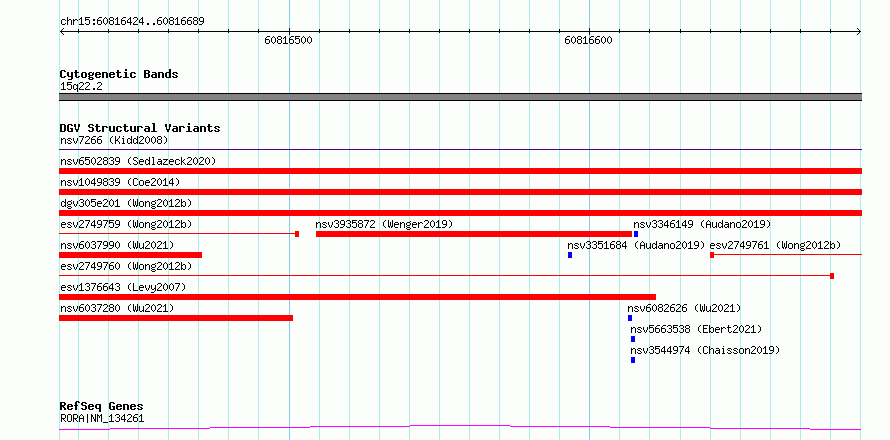Click the chr15:60816424..60816689 region label
The image size is (890, 440).
(x=132, y=22)
